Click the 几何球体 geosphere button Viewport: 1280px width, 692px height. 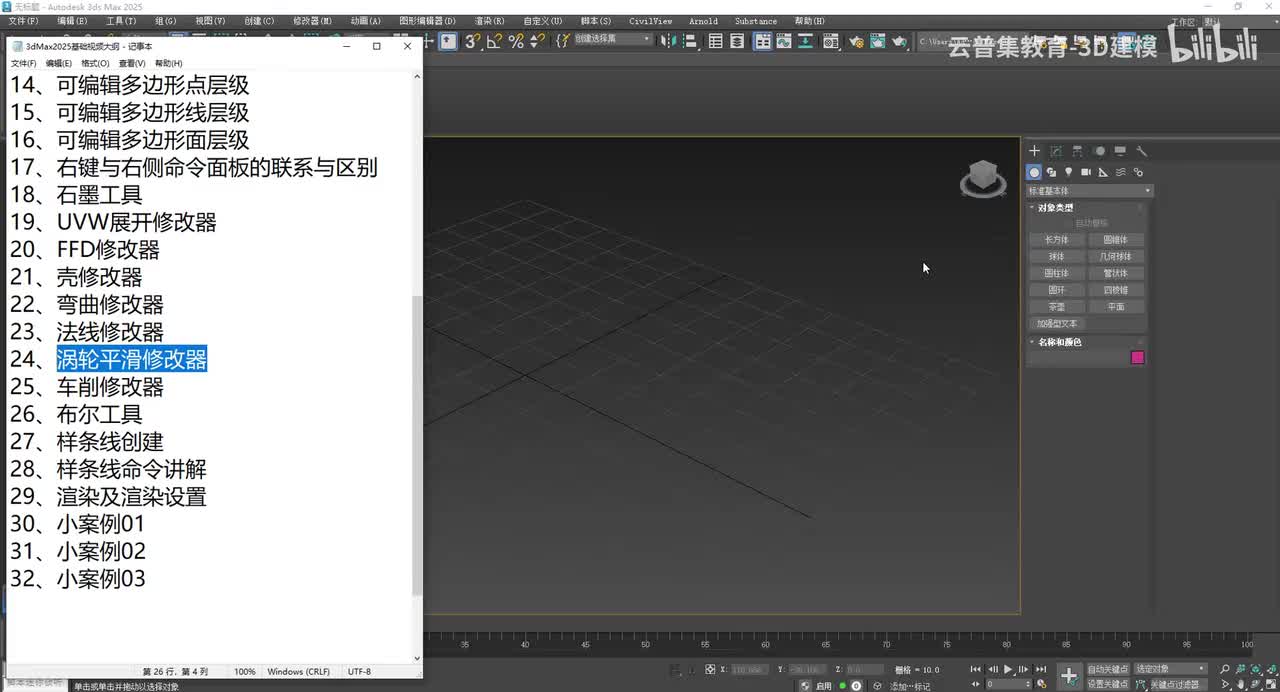click(1116, 257)
